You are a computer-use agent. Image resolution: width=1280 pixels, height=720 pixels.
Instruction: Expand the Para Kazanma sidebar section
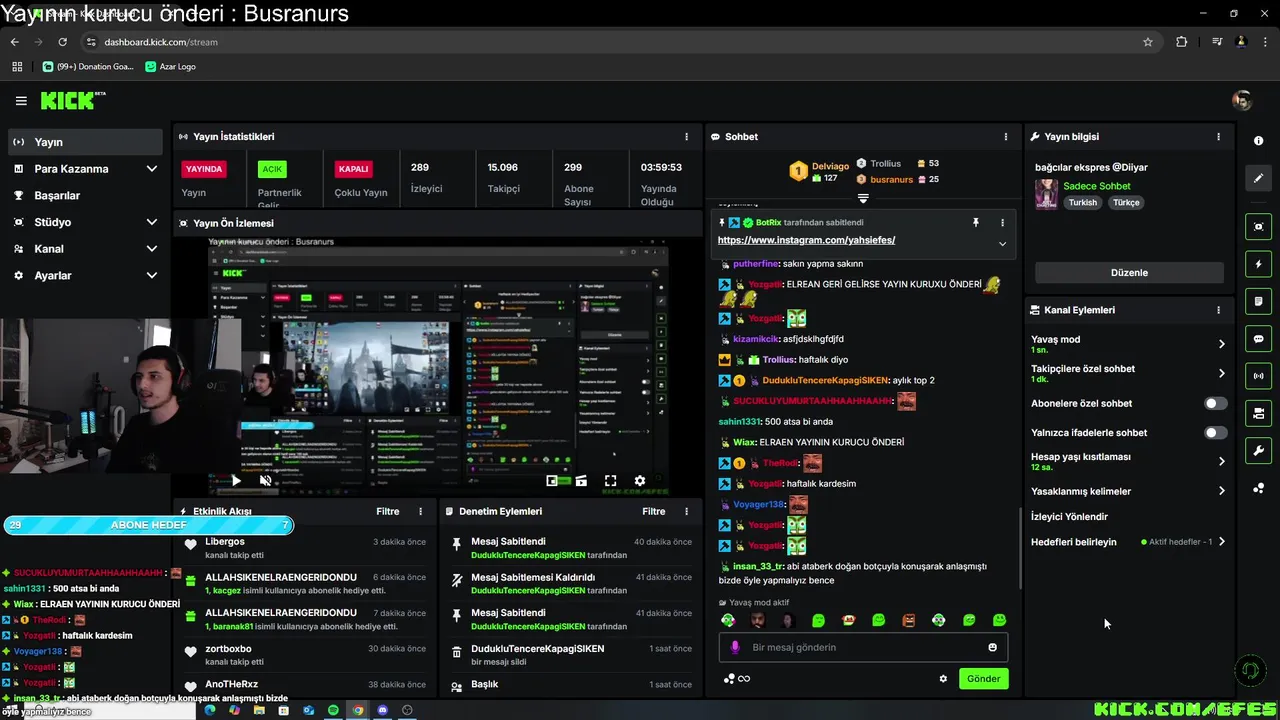point(152,169)
